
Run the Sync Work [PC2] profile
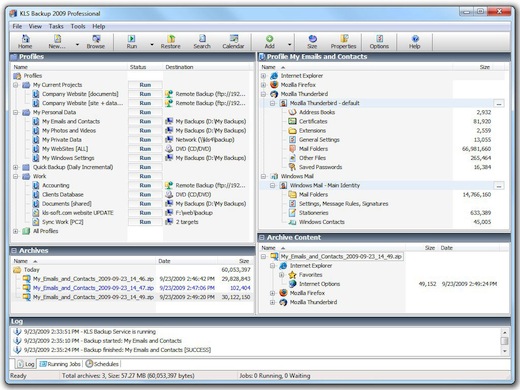pos(145,222)
